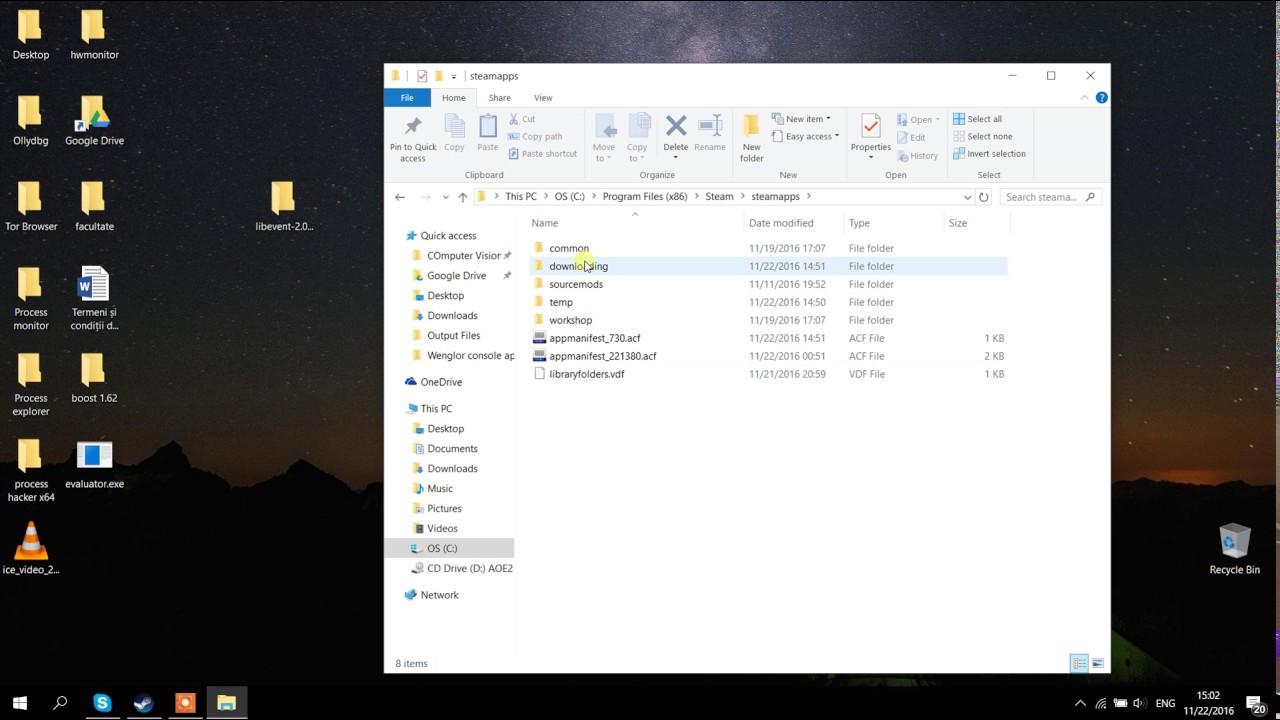1280x720 pixels.
Task: Switch to the Home ribbon tab
Action: coord(453,98)
